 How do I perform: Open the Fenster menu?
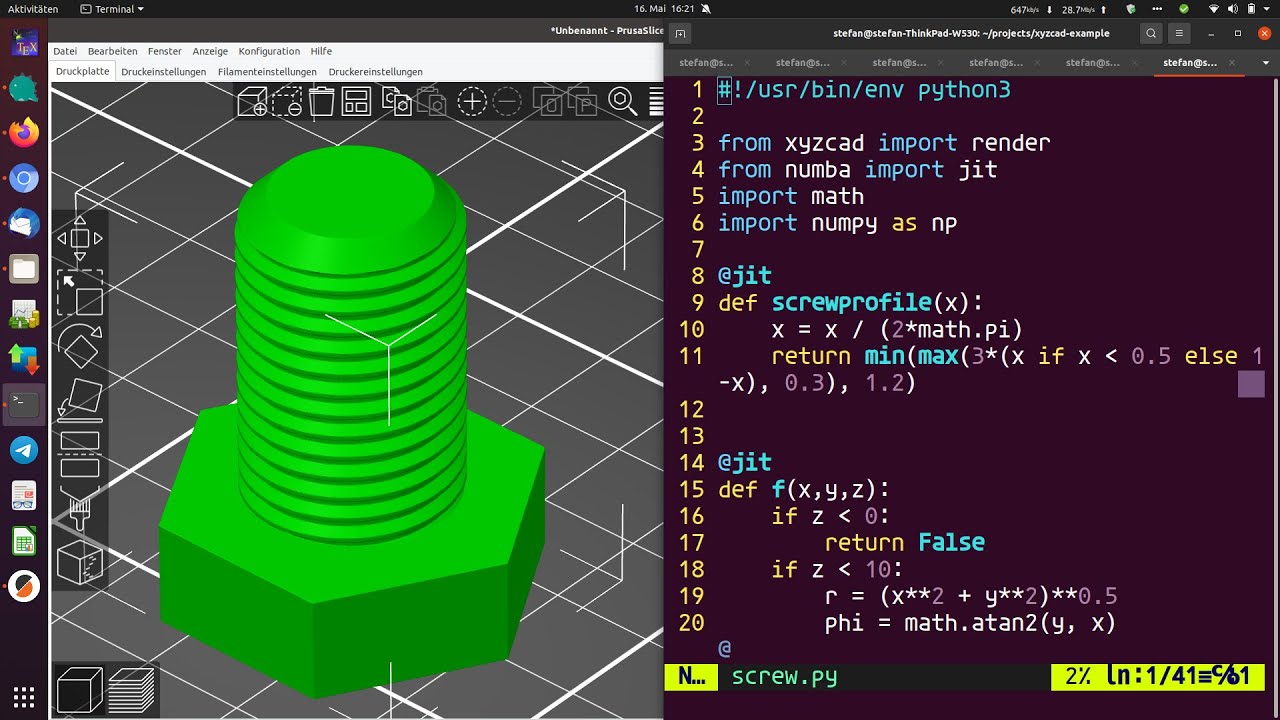(x=165, y=51)
